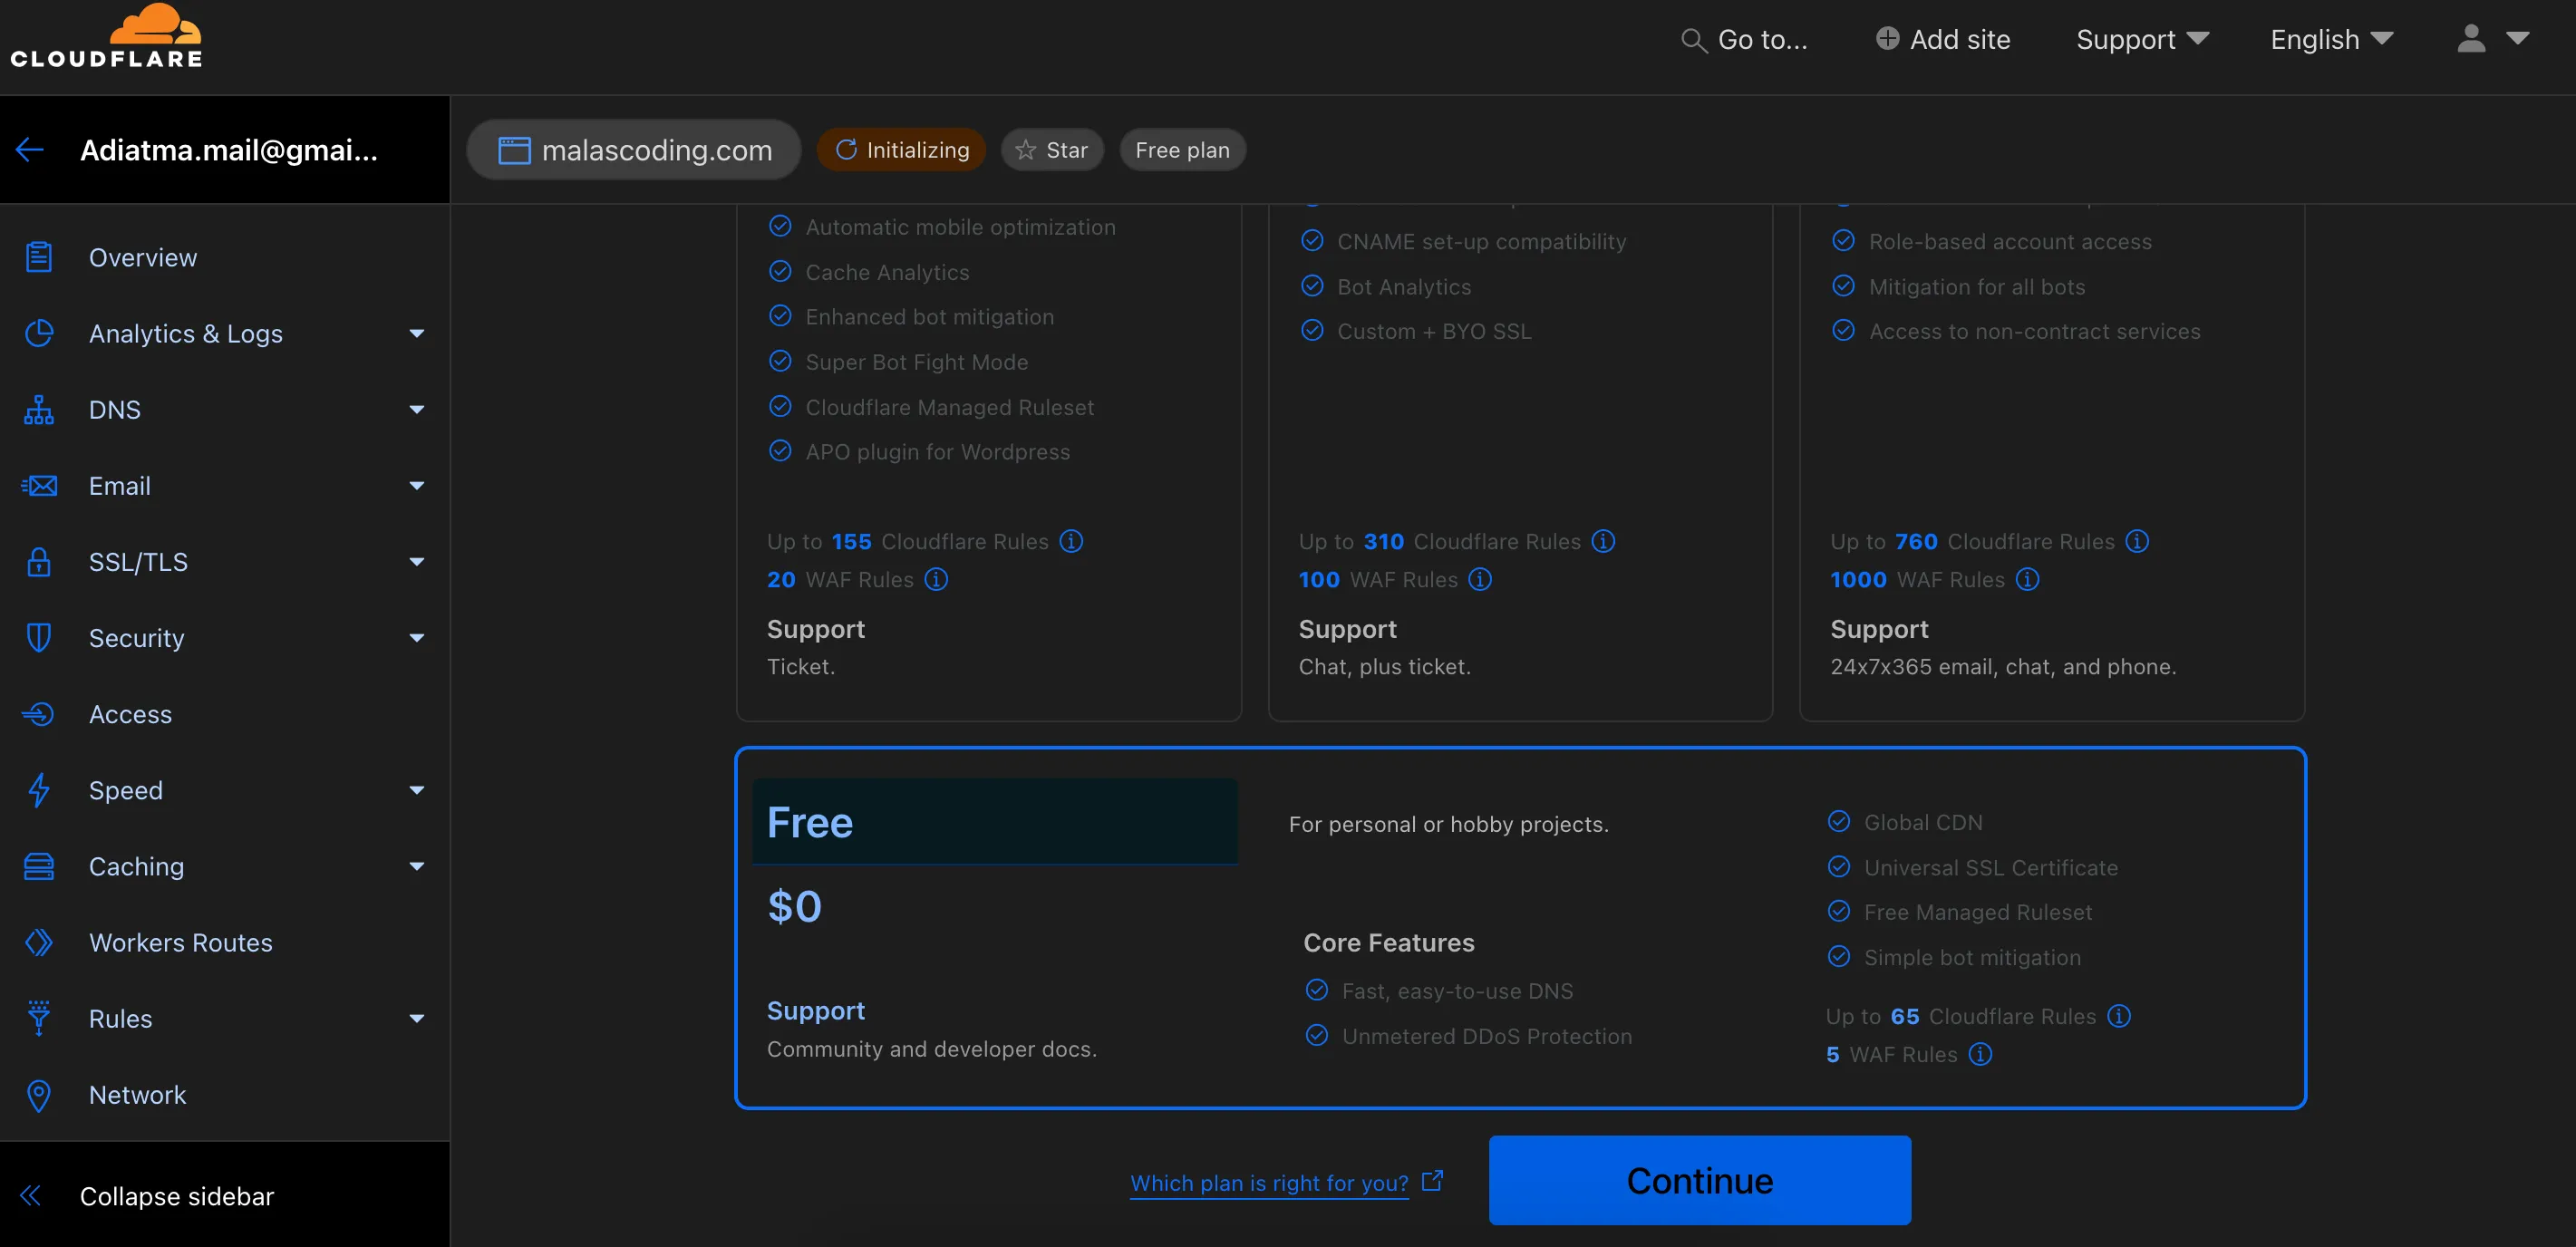Click info icon next to 100 WAF Rules
Screen dimensions: 2576x1247
point(1480,579)
